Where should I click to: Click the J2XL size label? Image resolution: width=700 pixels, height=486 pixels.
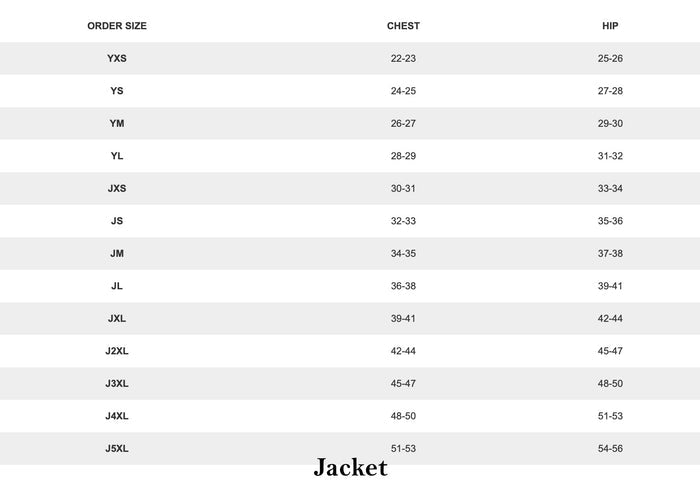(117, 351)
